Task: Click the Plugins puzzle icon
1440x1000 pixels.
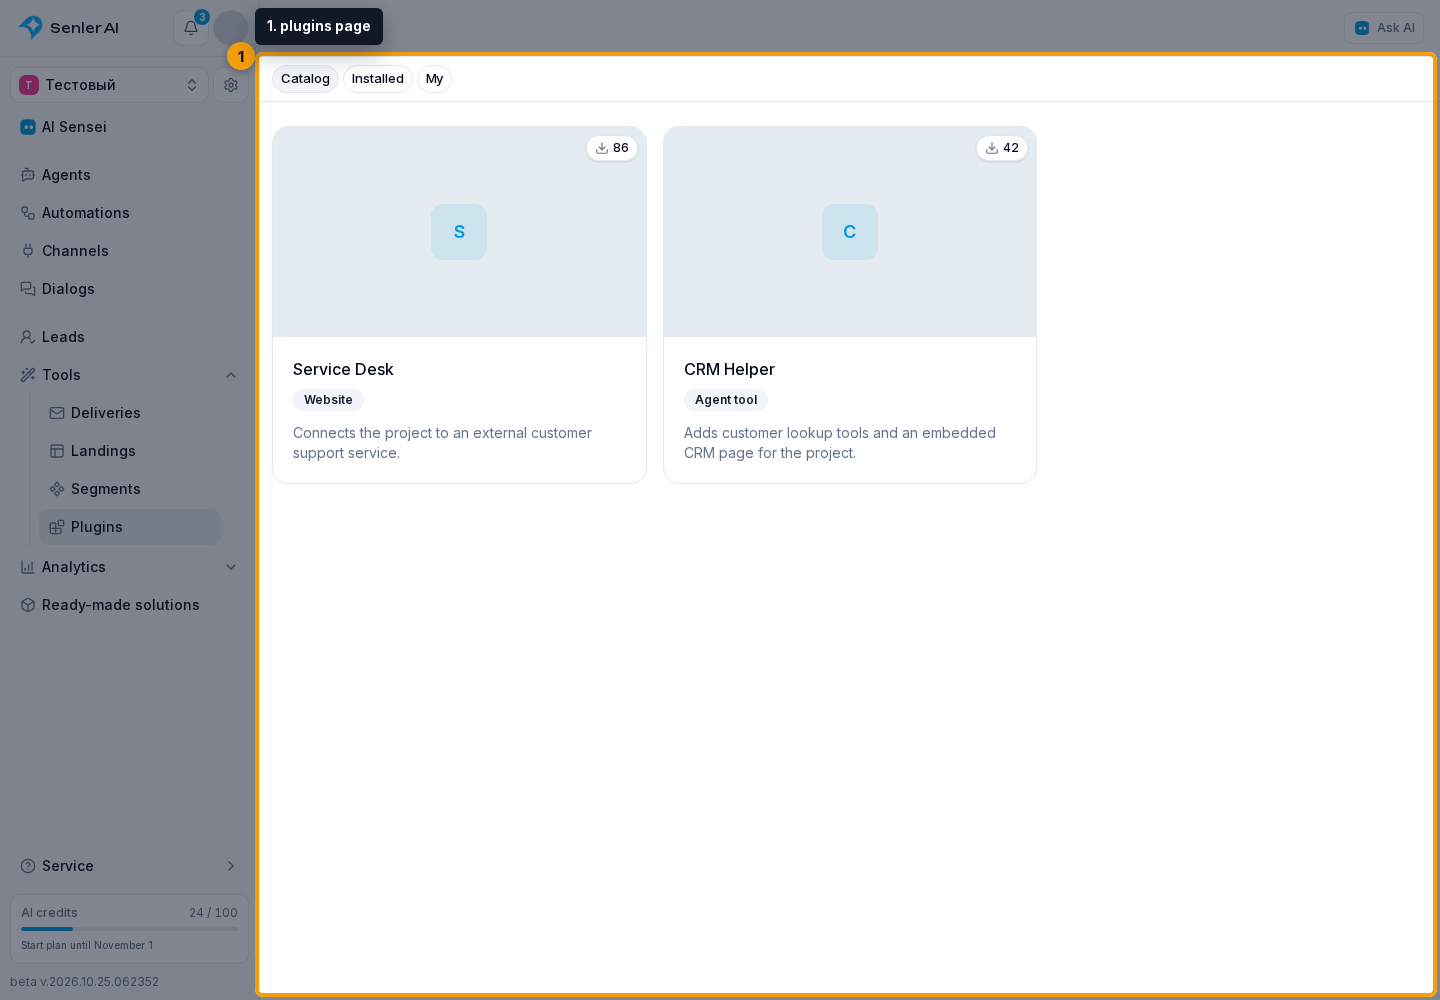Action: [x=57, y=527]
